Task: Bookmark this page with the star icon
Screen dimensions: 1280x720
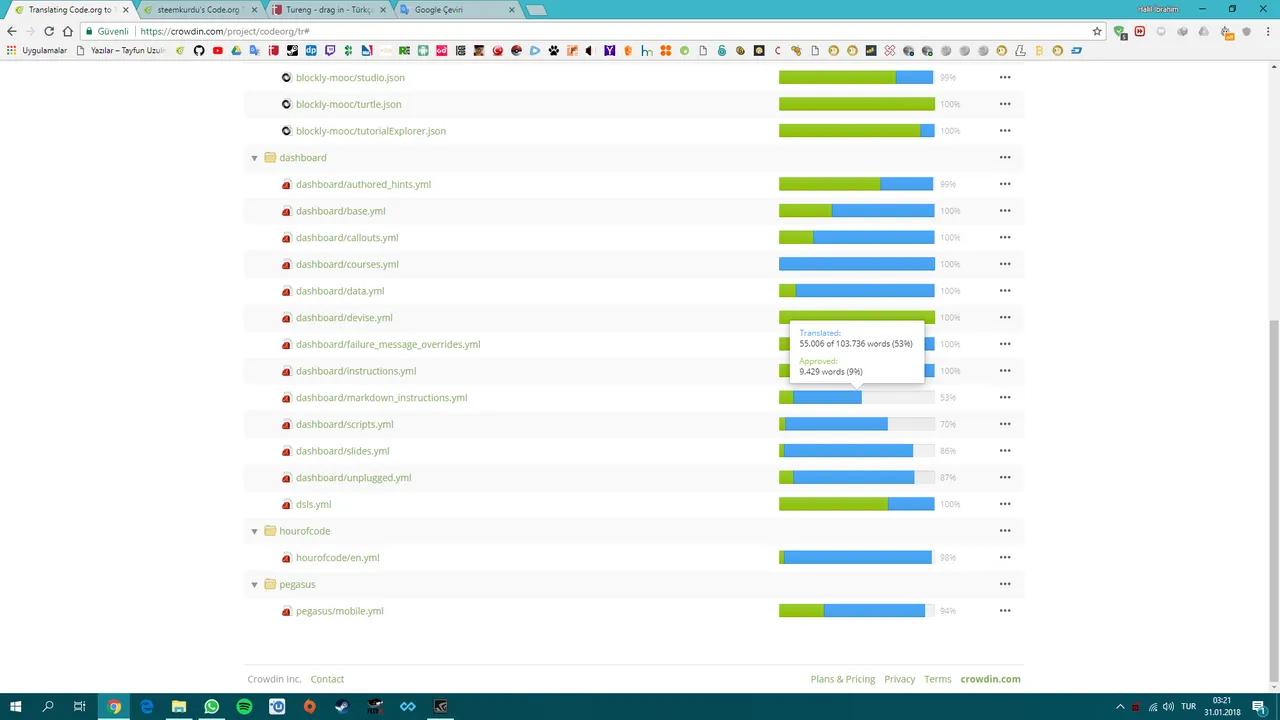Action: pos(1097,31)
